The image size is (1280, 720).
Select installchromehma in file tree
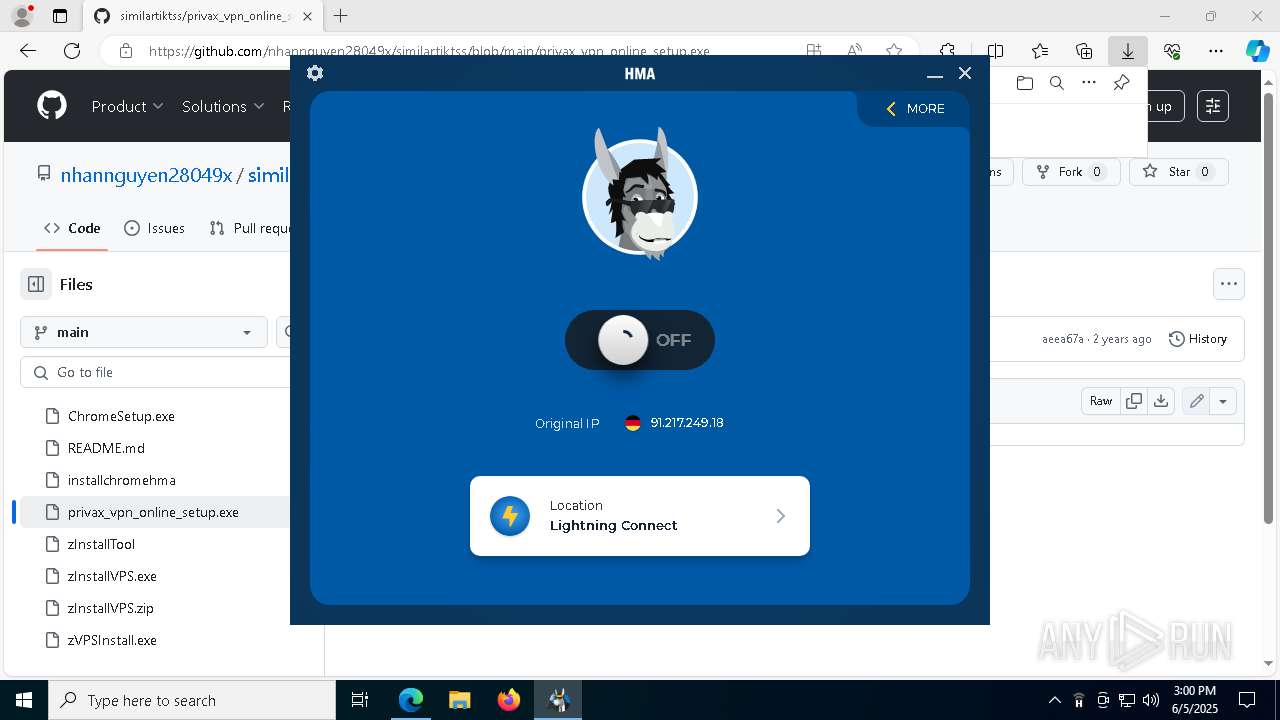(121, 480)
